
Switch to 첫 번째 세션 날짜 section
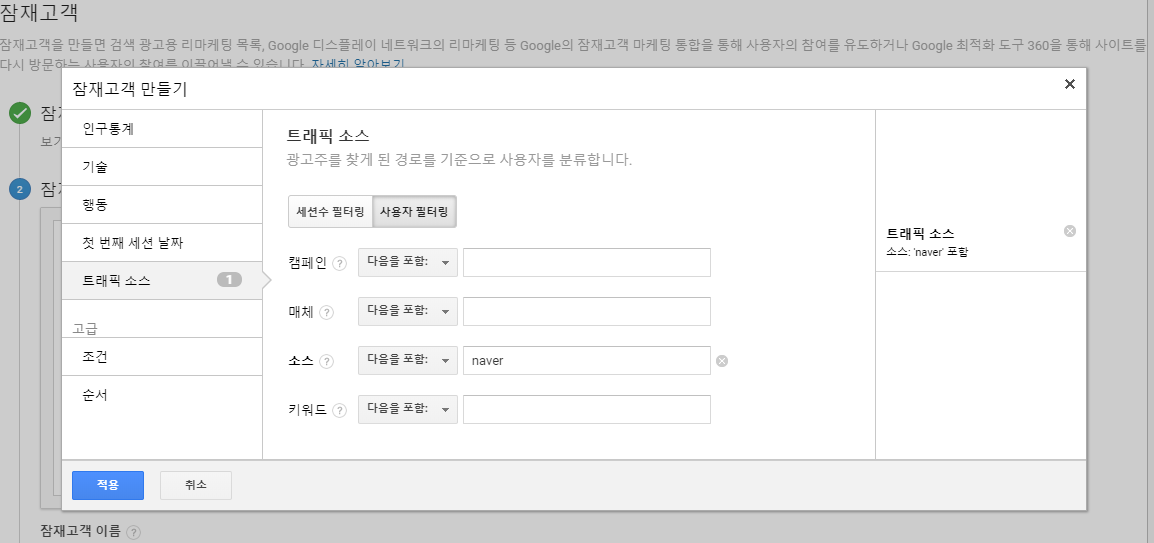tap(162, 243)
